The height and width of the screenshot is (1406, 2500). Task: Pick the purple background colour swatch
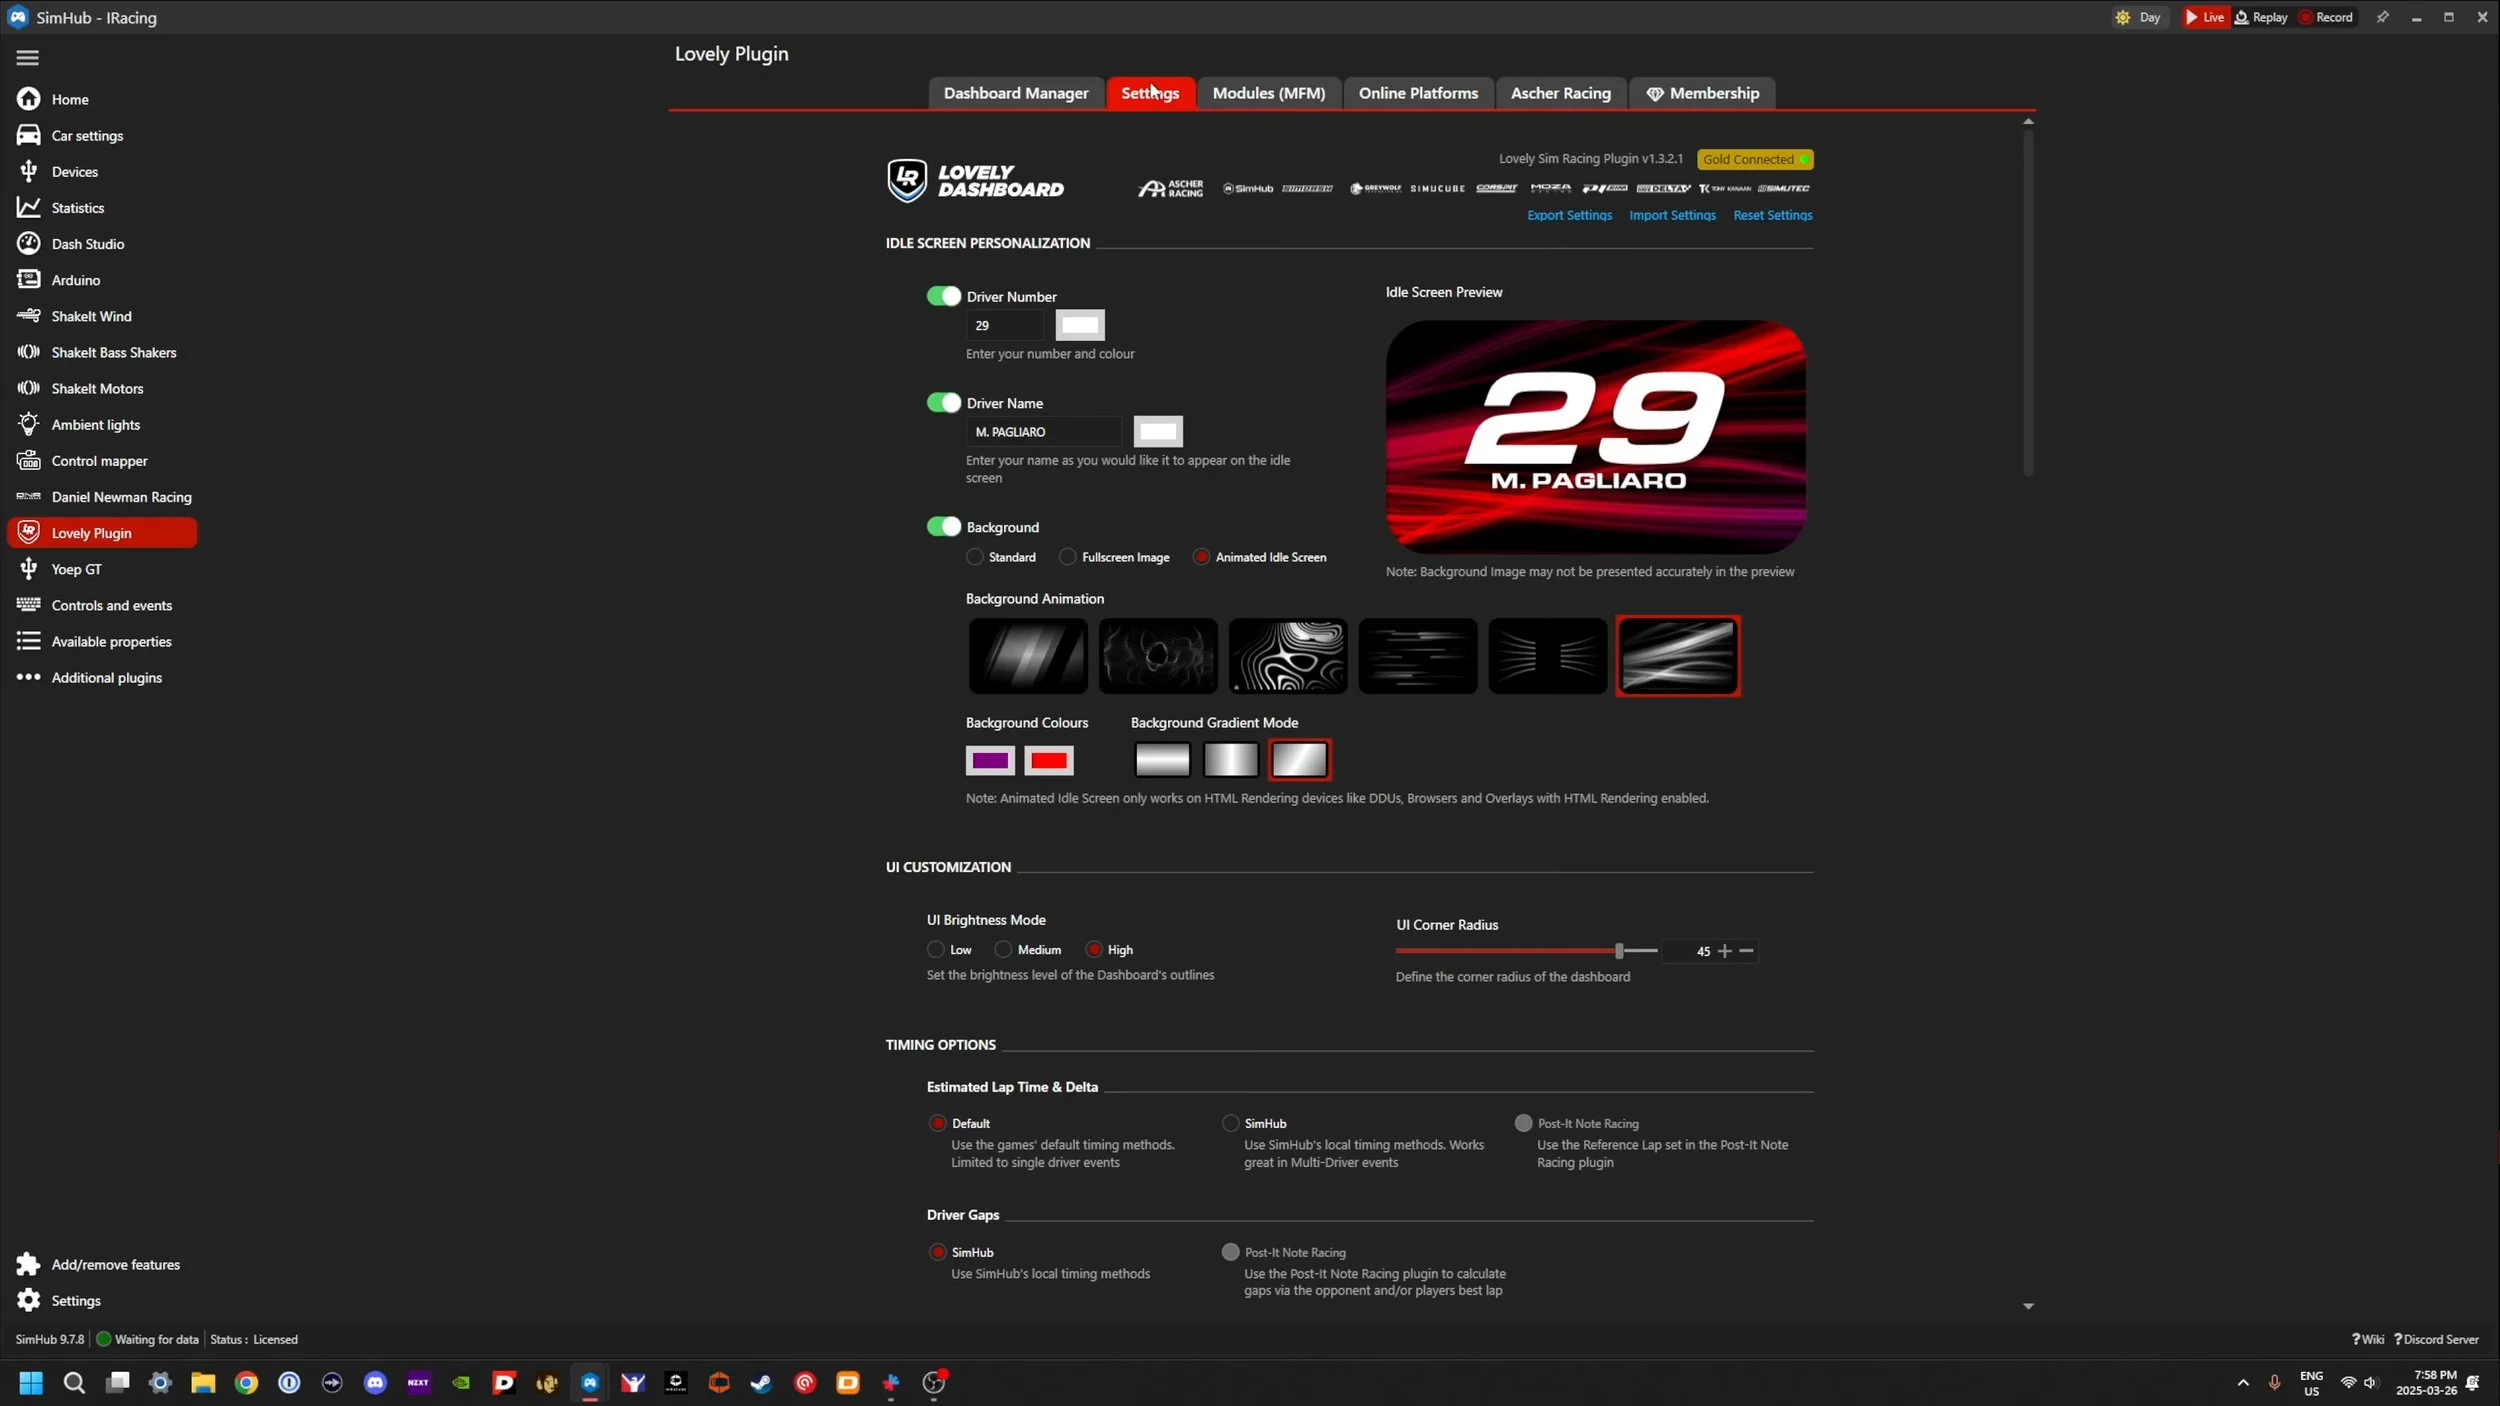(990, 761)
